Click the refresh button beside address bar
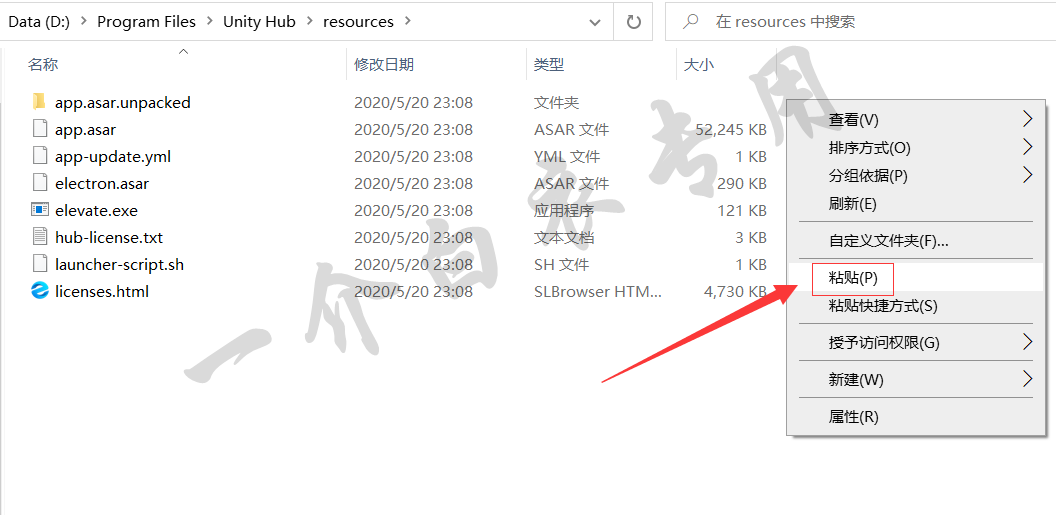Viewport: 1056px width, 515px height. 634,22
